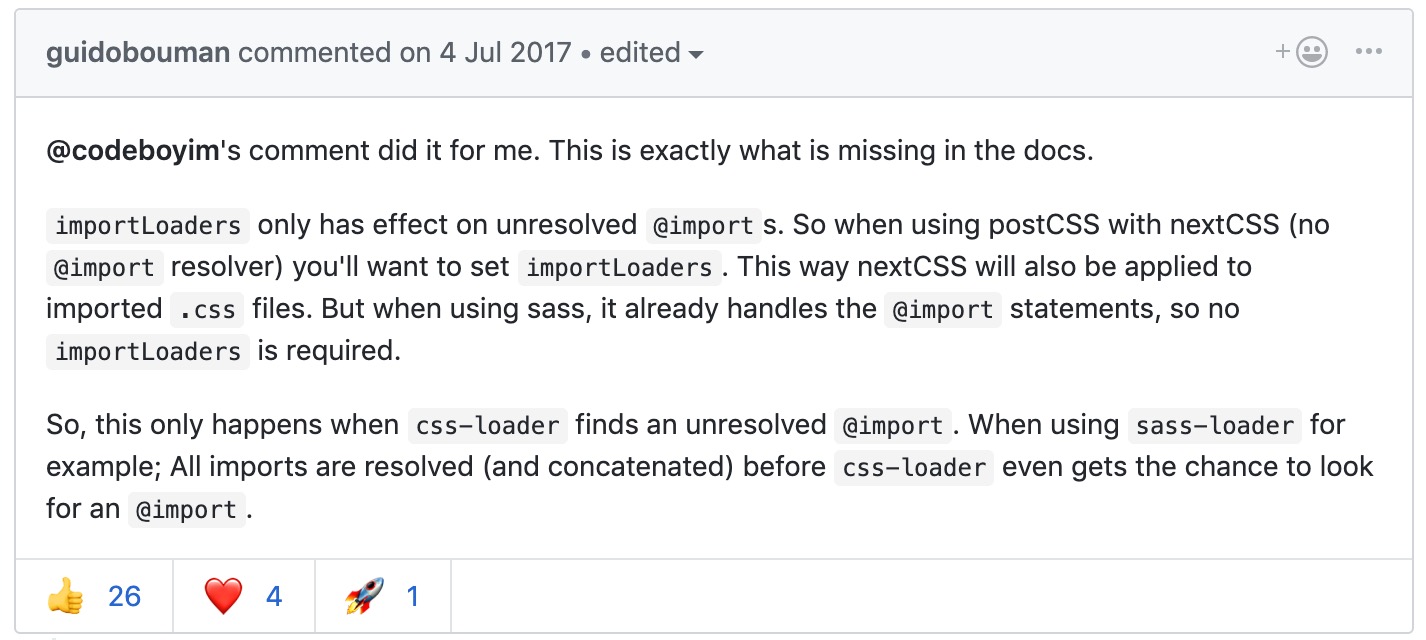Click the 4 Jul 2017 timestamp
Viewport: 1426px width, 640px height.
pos(505,53)
